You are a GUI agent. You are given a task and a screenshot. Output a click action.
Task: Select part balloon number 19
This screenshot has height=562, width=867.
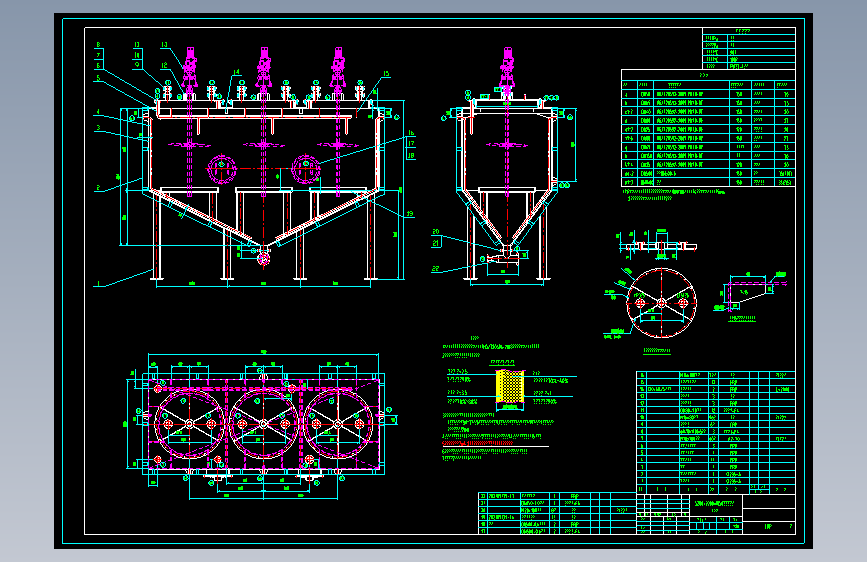point(410,214)
